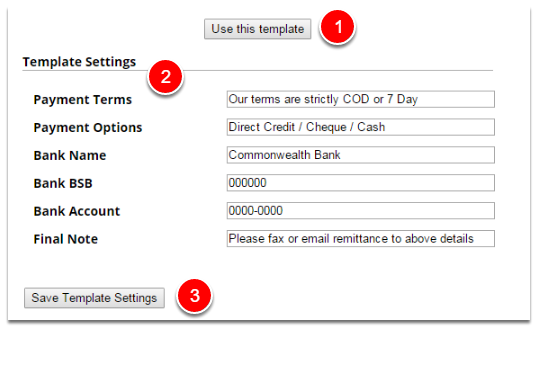The height and width of the screenshot is (365, 538).
Task: Click into the Bank BSB field
Action: pos(361,182)
